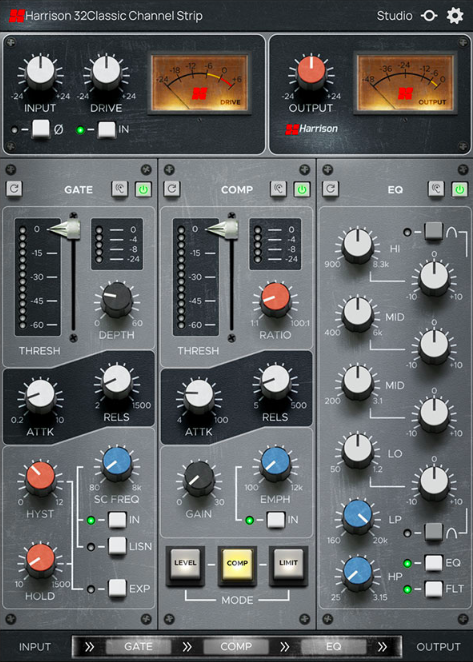Click the DRIVE VU meter

click(199, 82)
